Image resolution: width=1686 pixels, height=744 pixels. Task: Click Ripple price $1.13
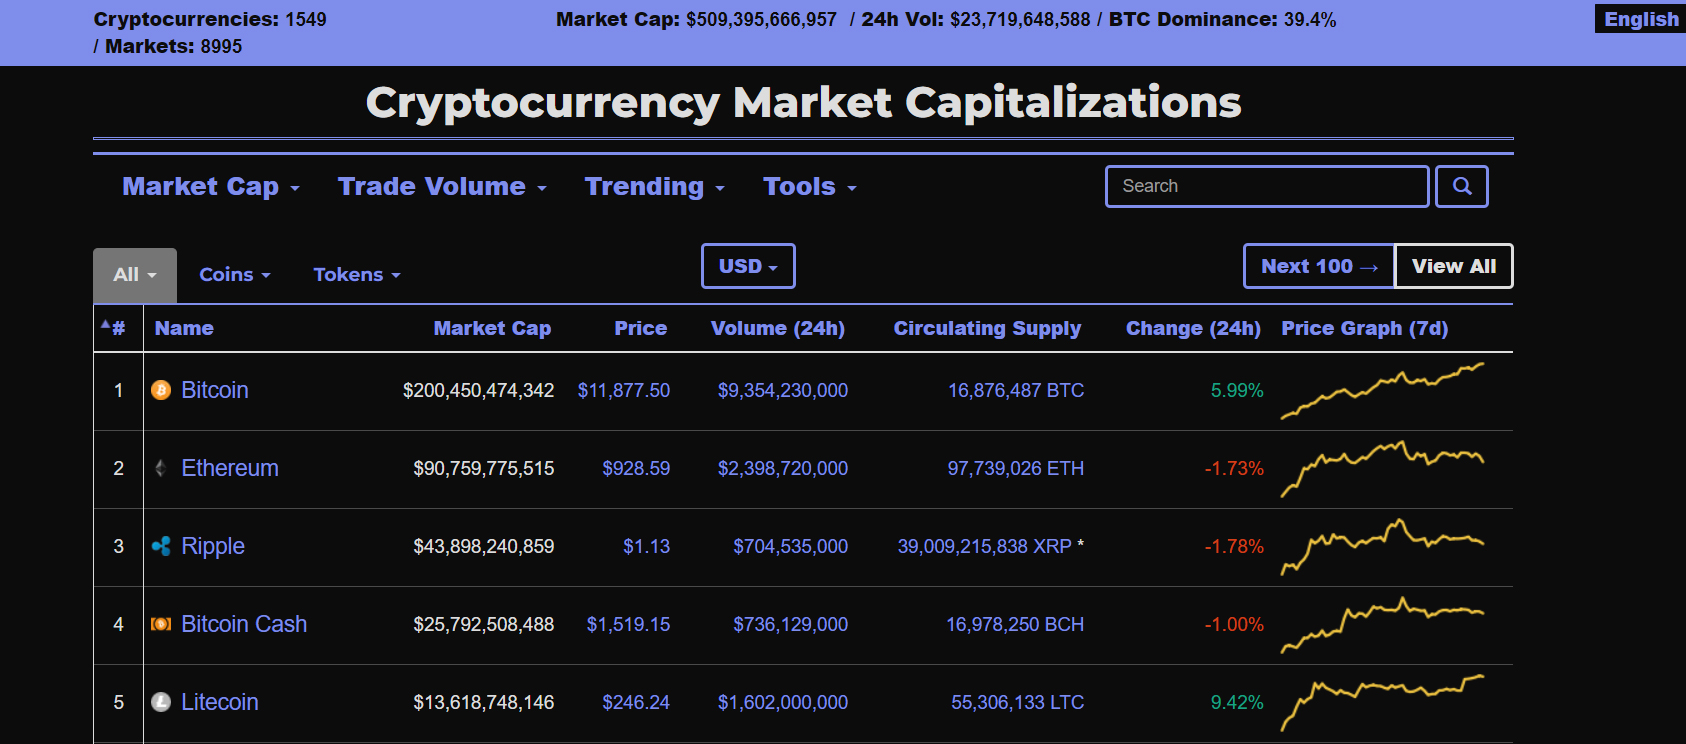point(647,546)
